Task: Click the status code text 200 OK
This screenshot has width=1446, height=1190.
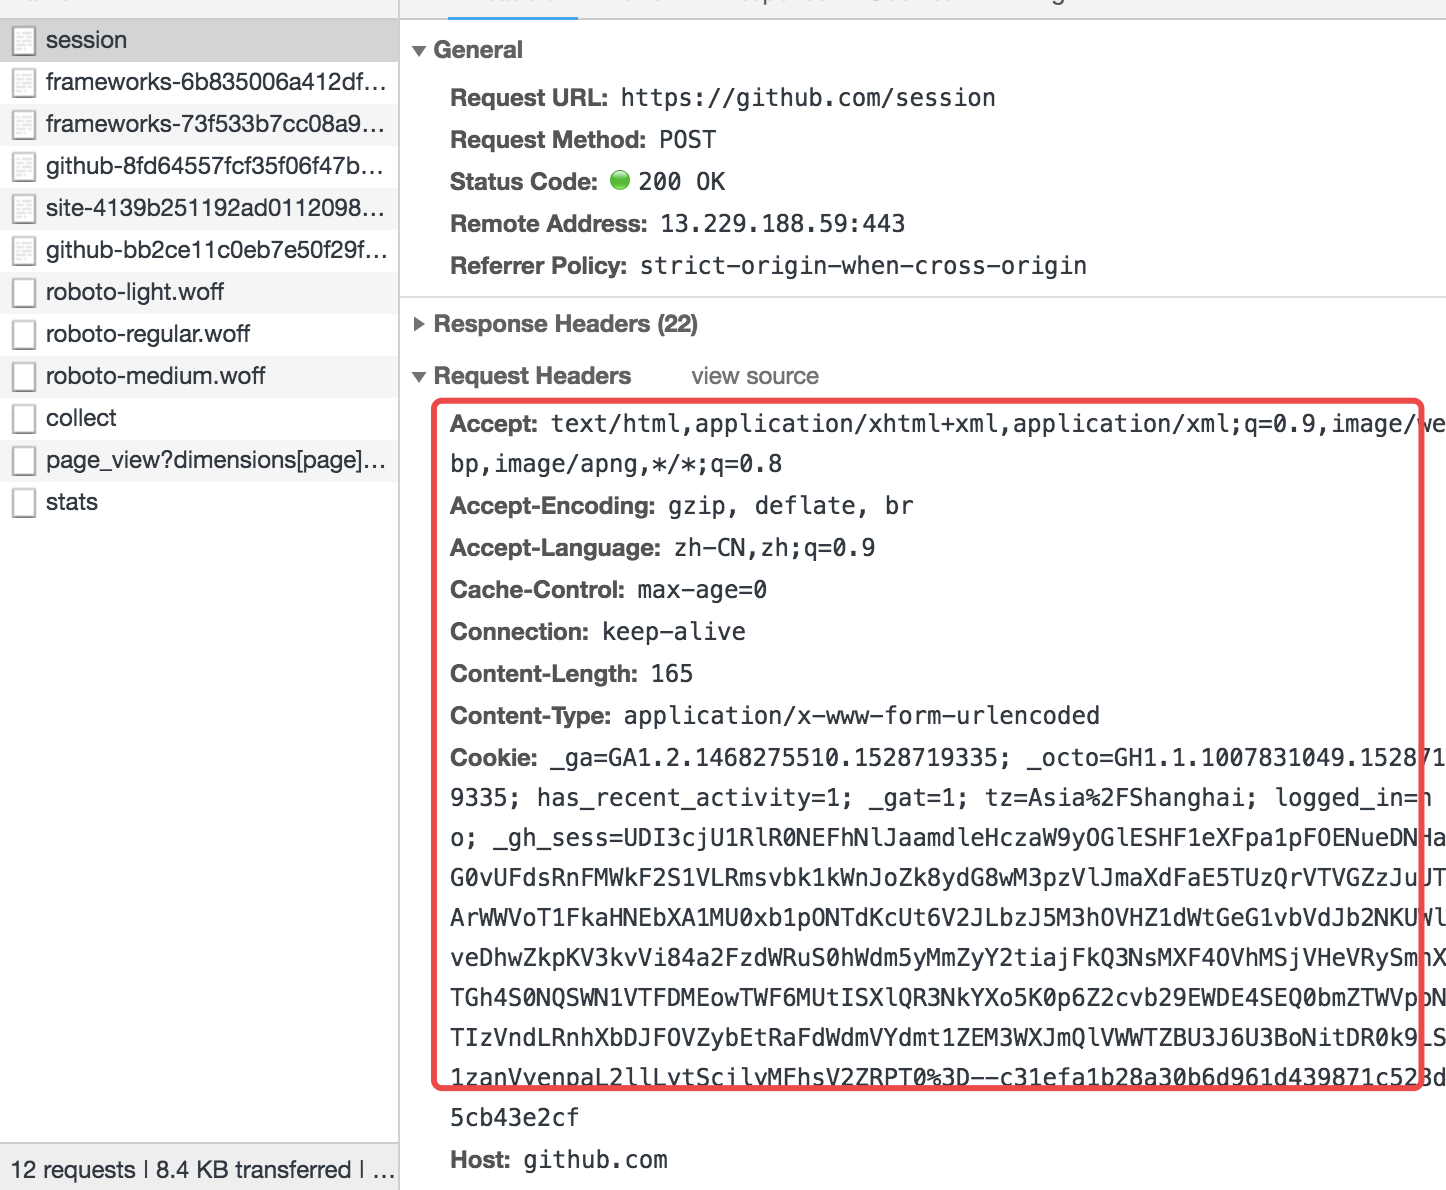Action: [x=682, y=182]
